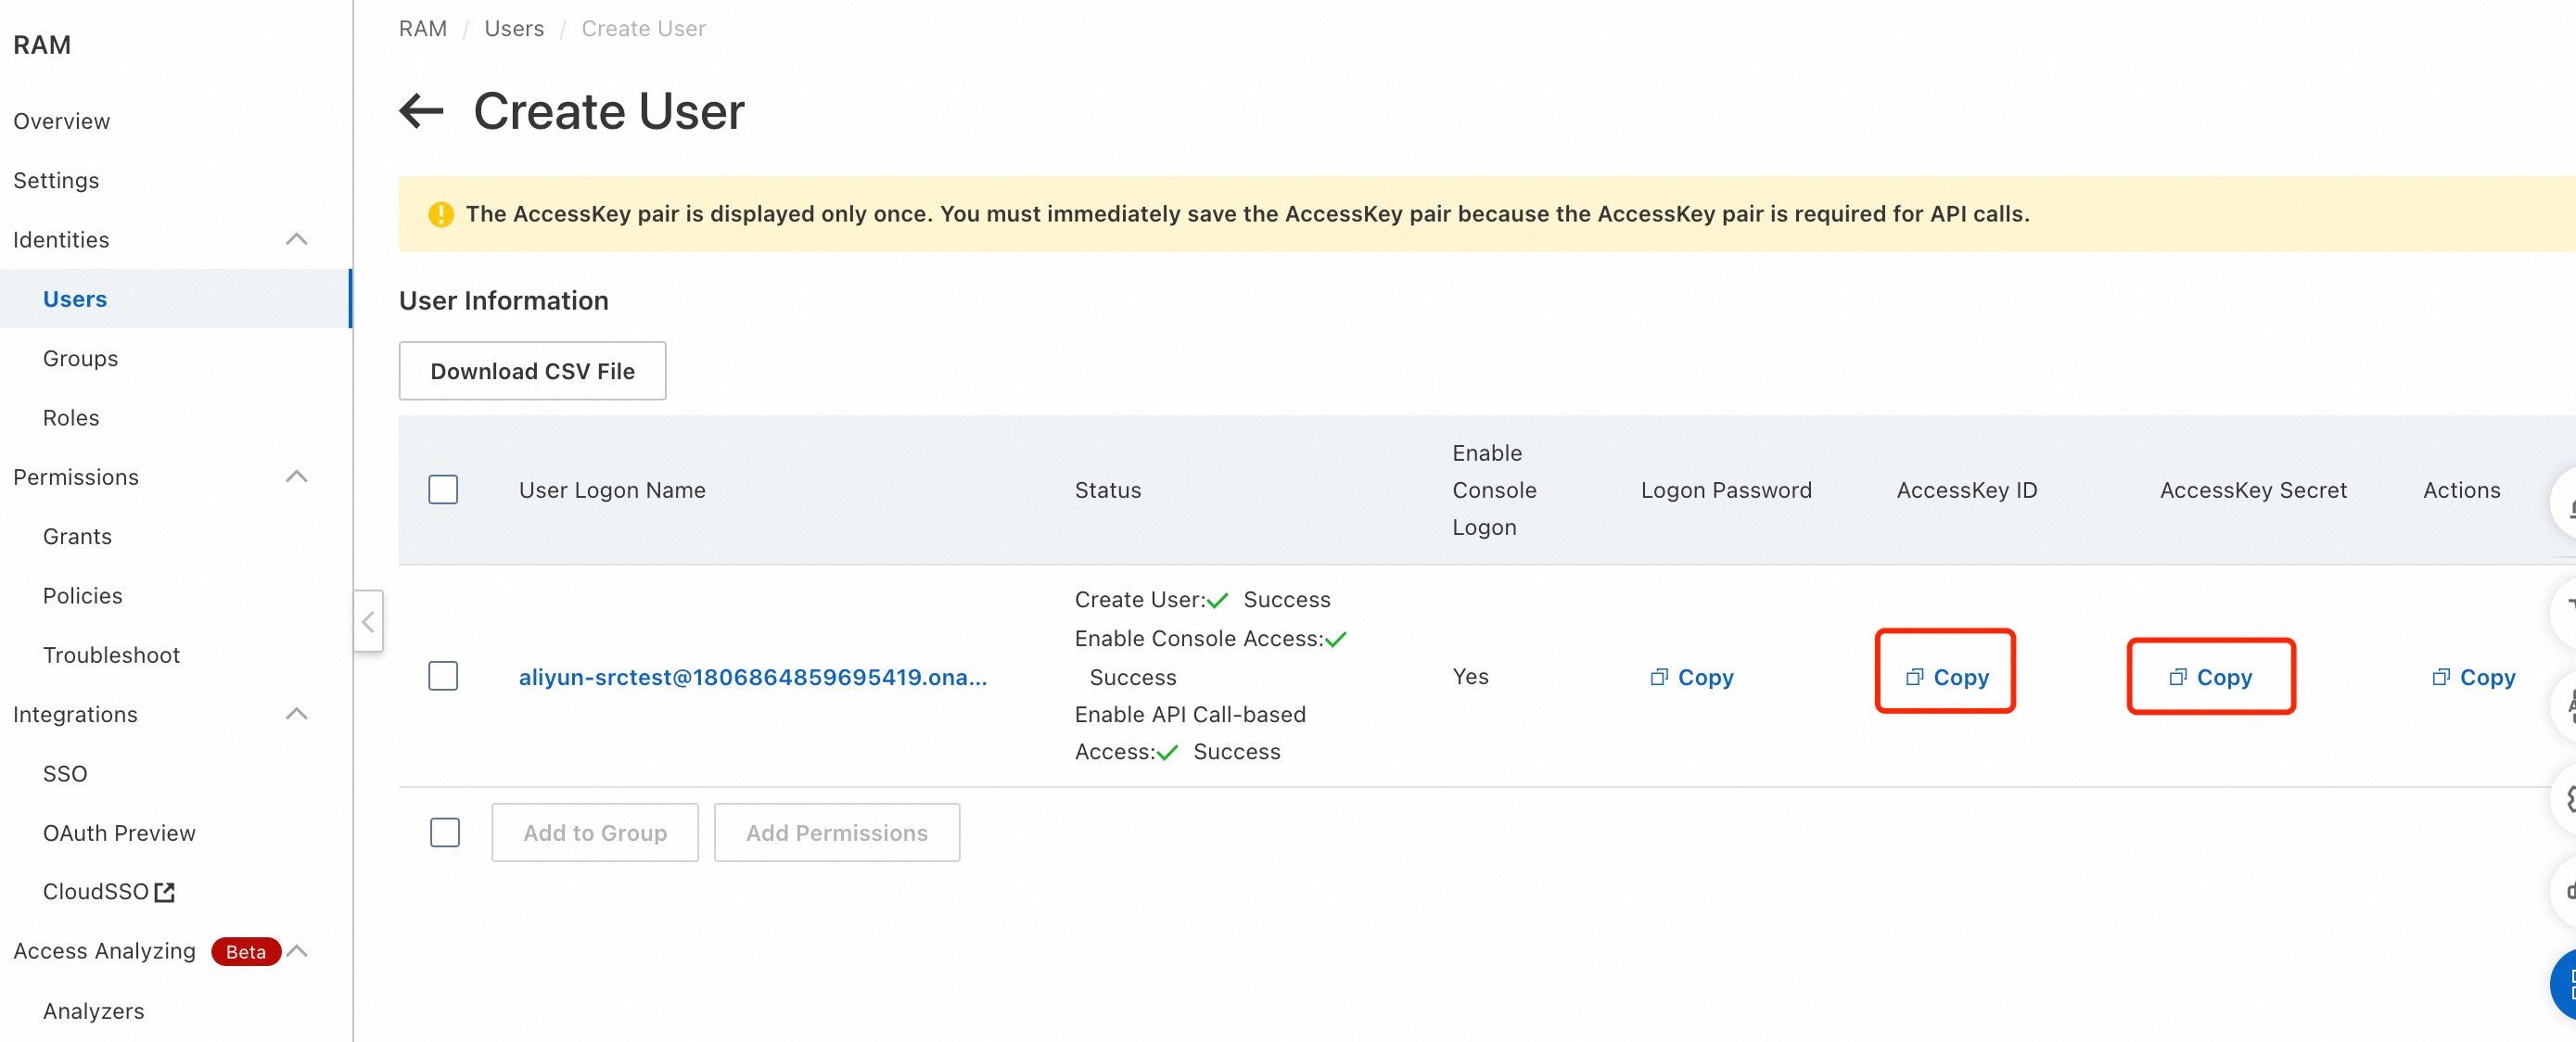The width and height of the screenshot is (2576, 1042).
Task: Click the Beta badge next to Access Analyzing
Action: 245,951
